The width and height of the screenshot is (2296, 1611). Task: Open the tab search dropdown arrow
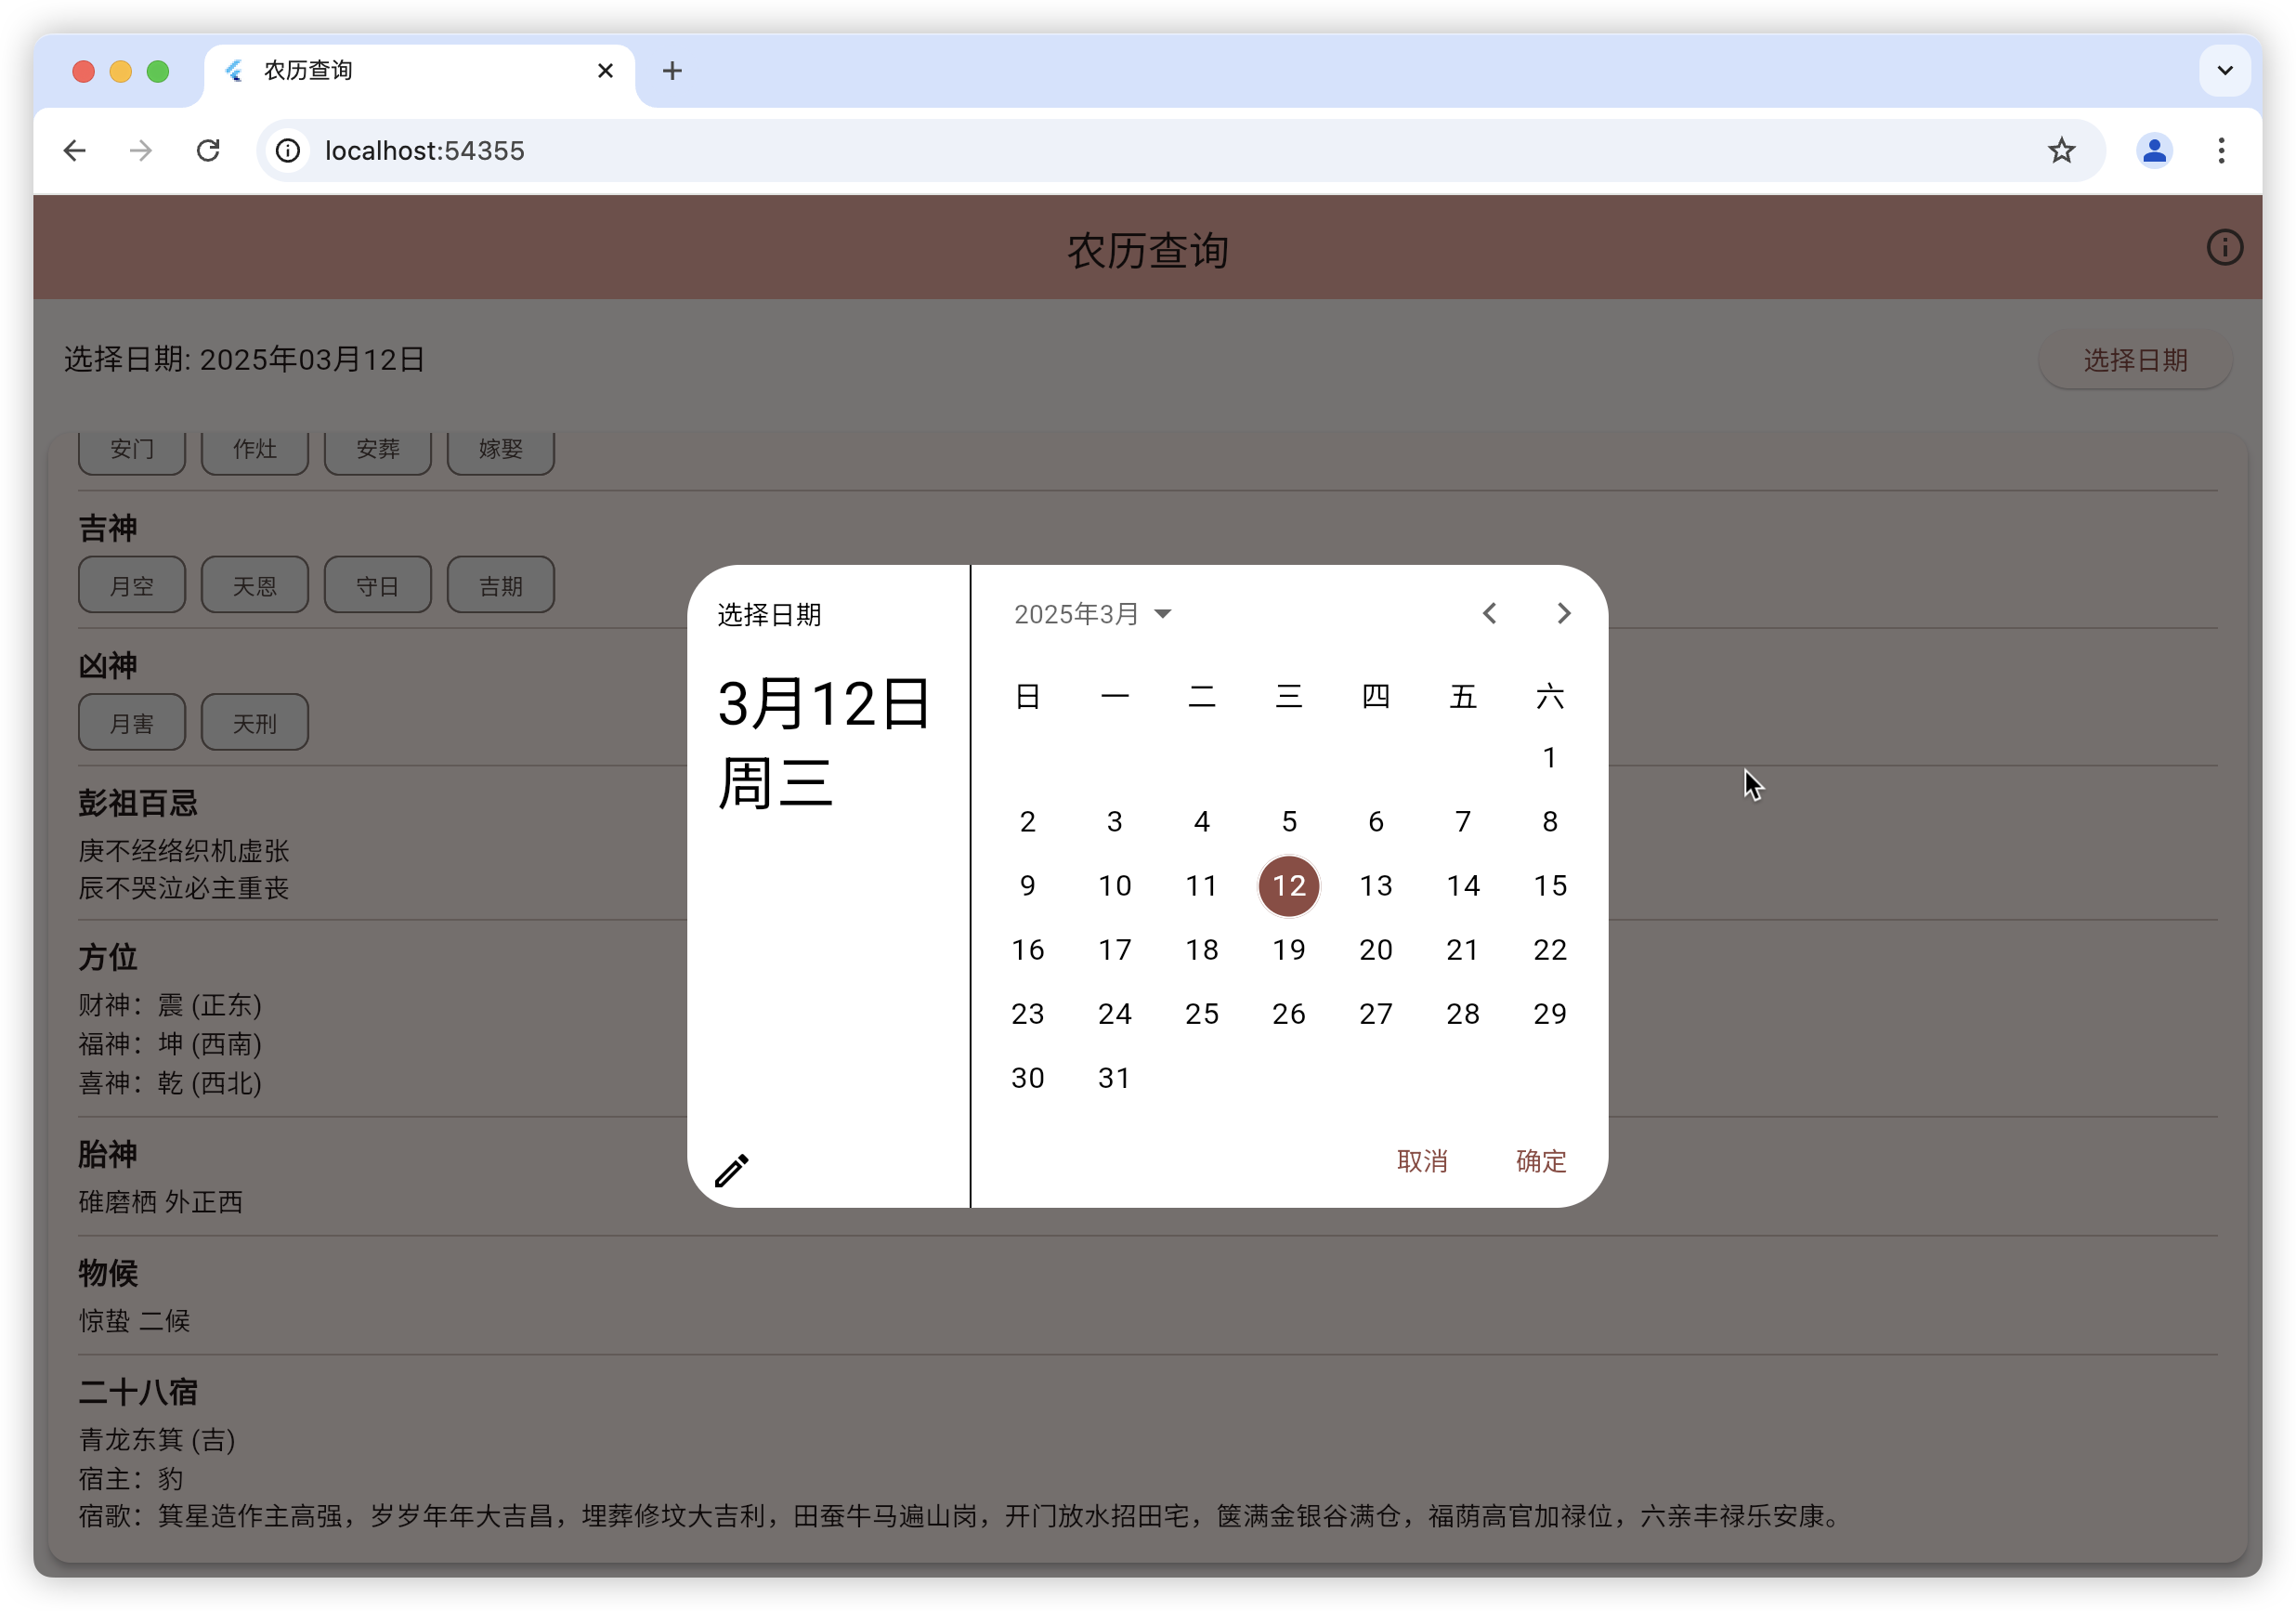tap(2224, 71)
